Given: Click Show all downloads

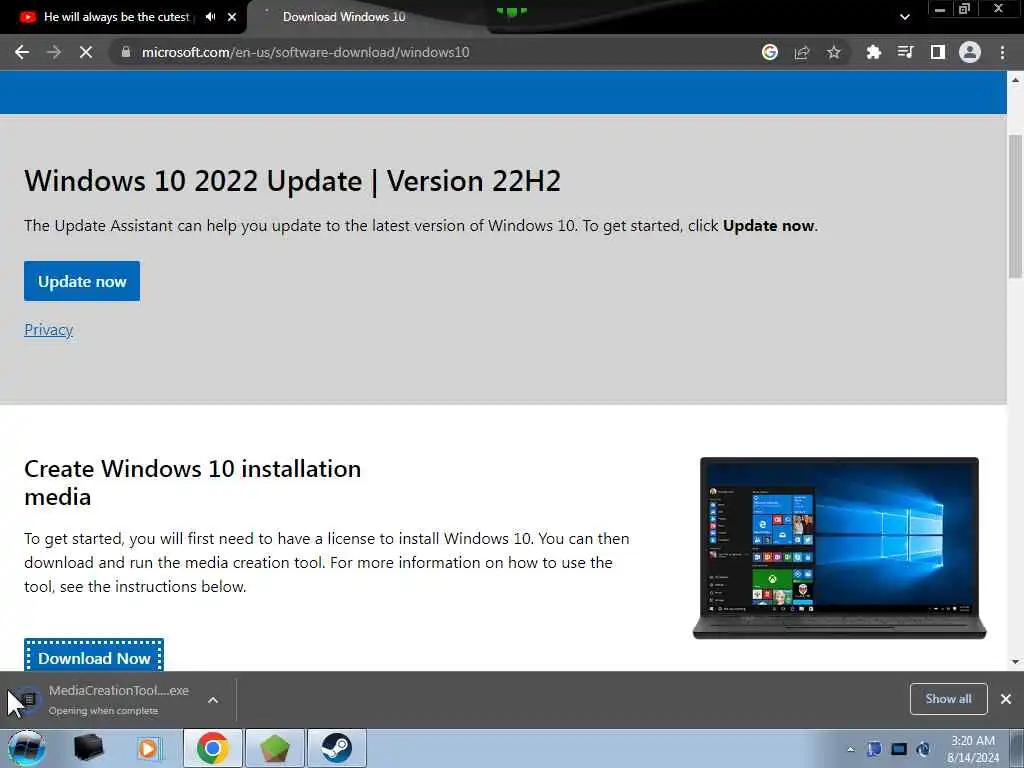Looking at the screenshot, I should click(948, 699).
